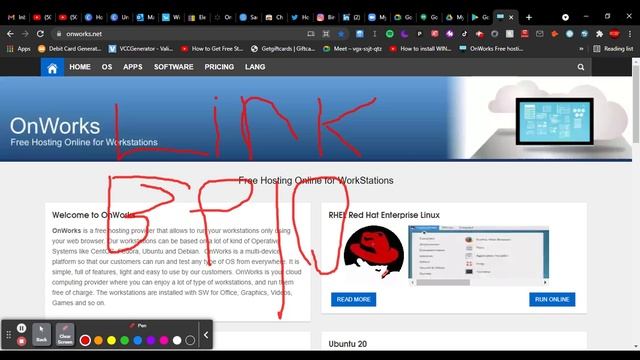
Task: Open the Getgiftcards bookmark
Action: coord(283,49)
